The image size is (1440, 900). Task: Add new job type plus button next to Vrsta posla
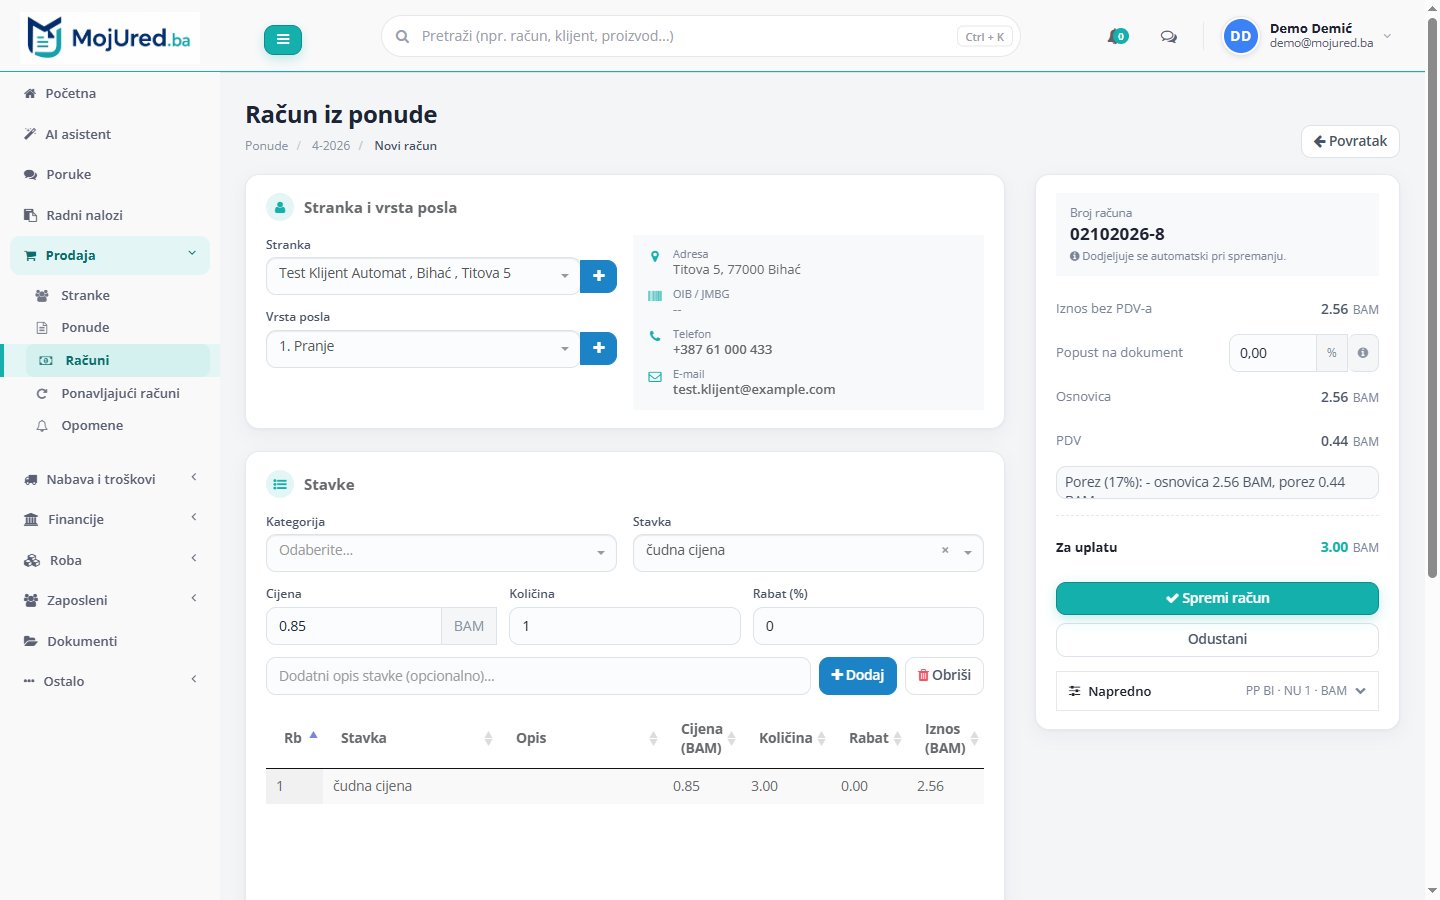coord(598,348)
